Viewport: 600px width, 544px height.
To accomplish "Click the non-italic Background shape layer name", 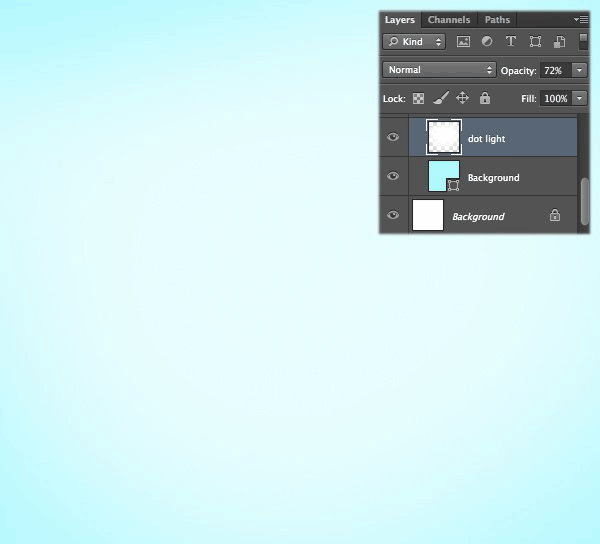I will point(494,178).
